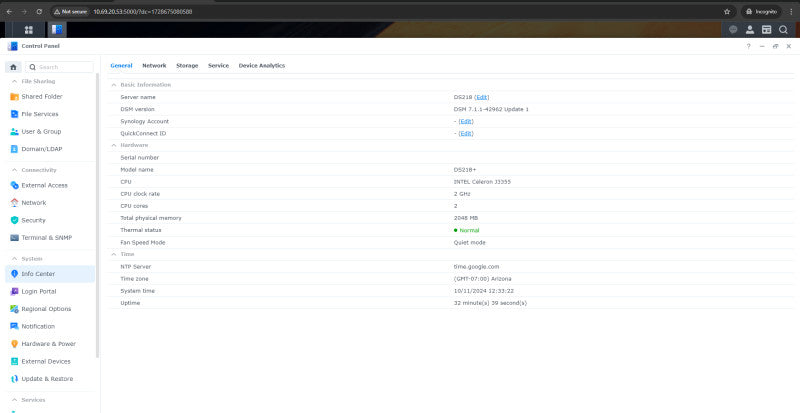800x413 pixels.
Task: Click the Incognito indicator button
Action: (761, 11)
